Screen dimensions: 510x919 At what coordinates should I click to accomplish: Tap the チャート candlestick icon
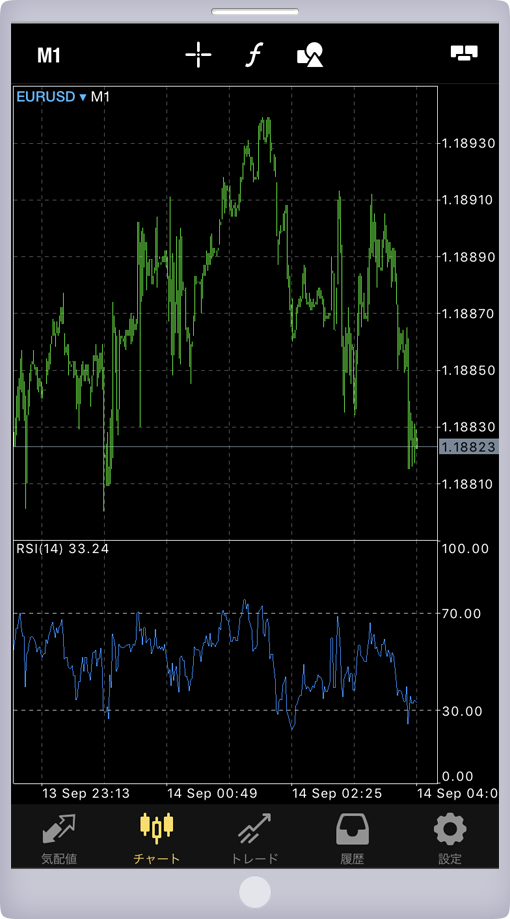[157, 828]
